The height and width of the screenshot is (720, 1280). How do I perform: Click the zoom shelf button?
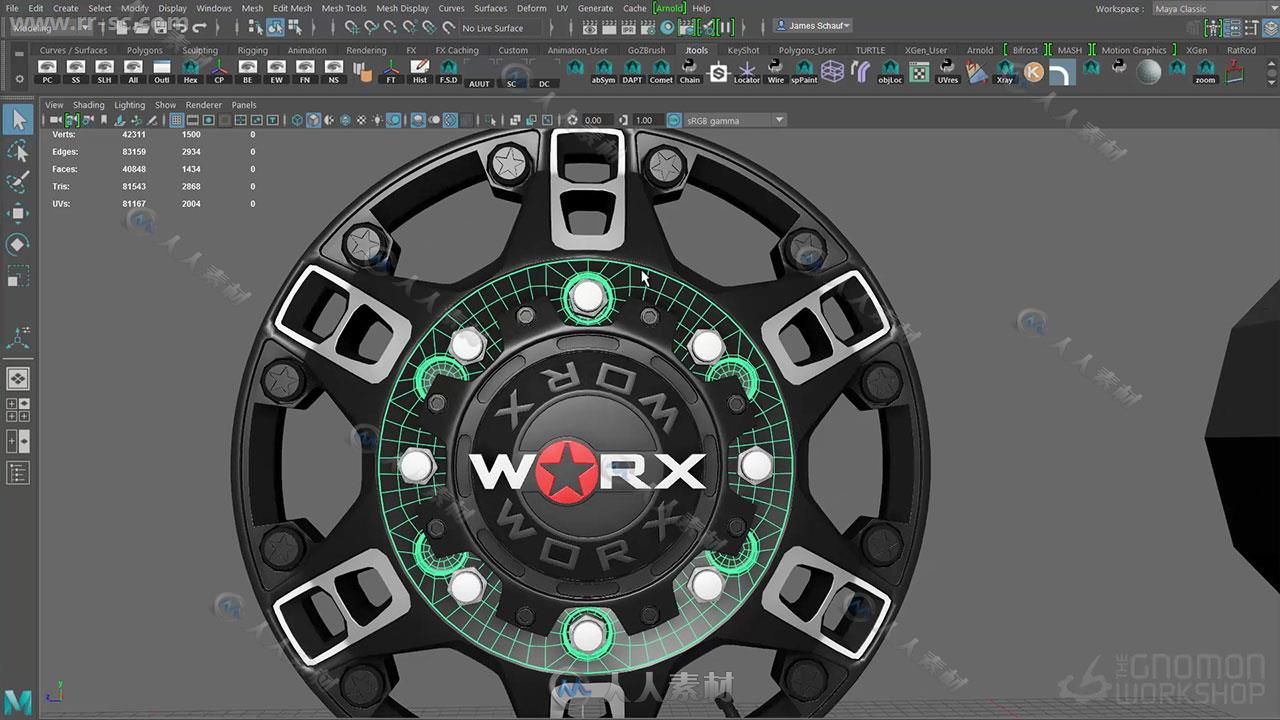[x=1206, y=71]
